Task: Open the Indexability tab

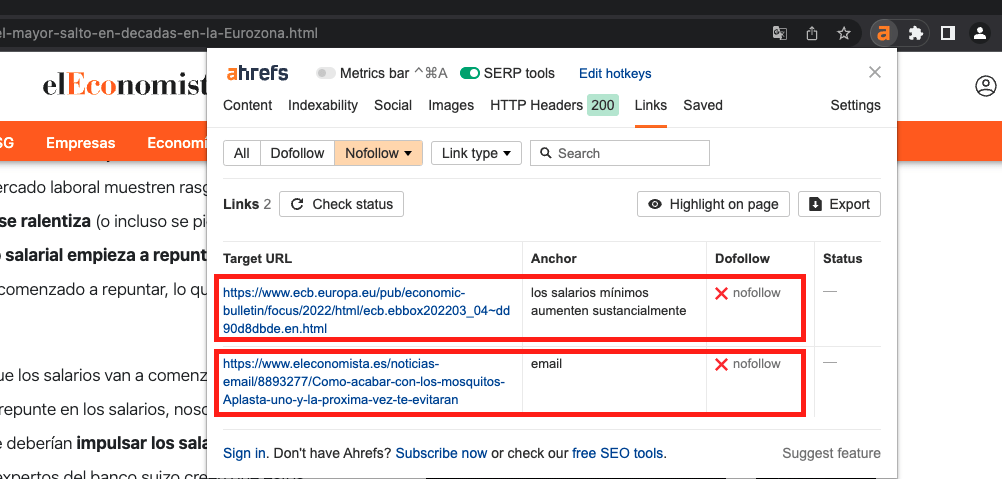Action: click(323, 105)
